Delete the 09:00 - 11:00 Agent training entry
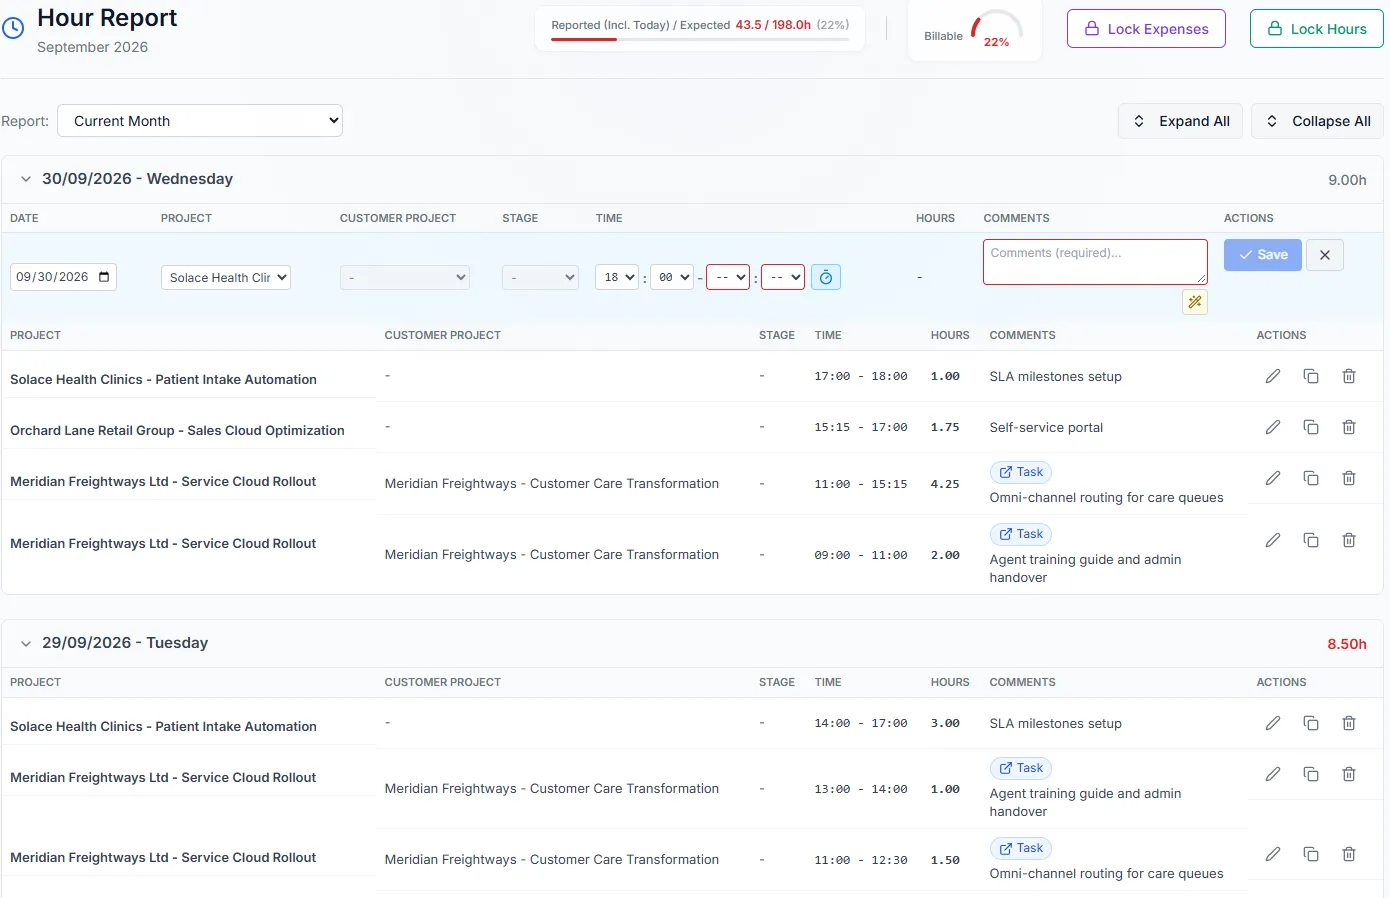Viewport: 1390px width, 898px height. (x=1349, y=540)
